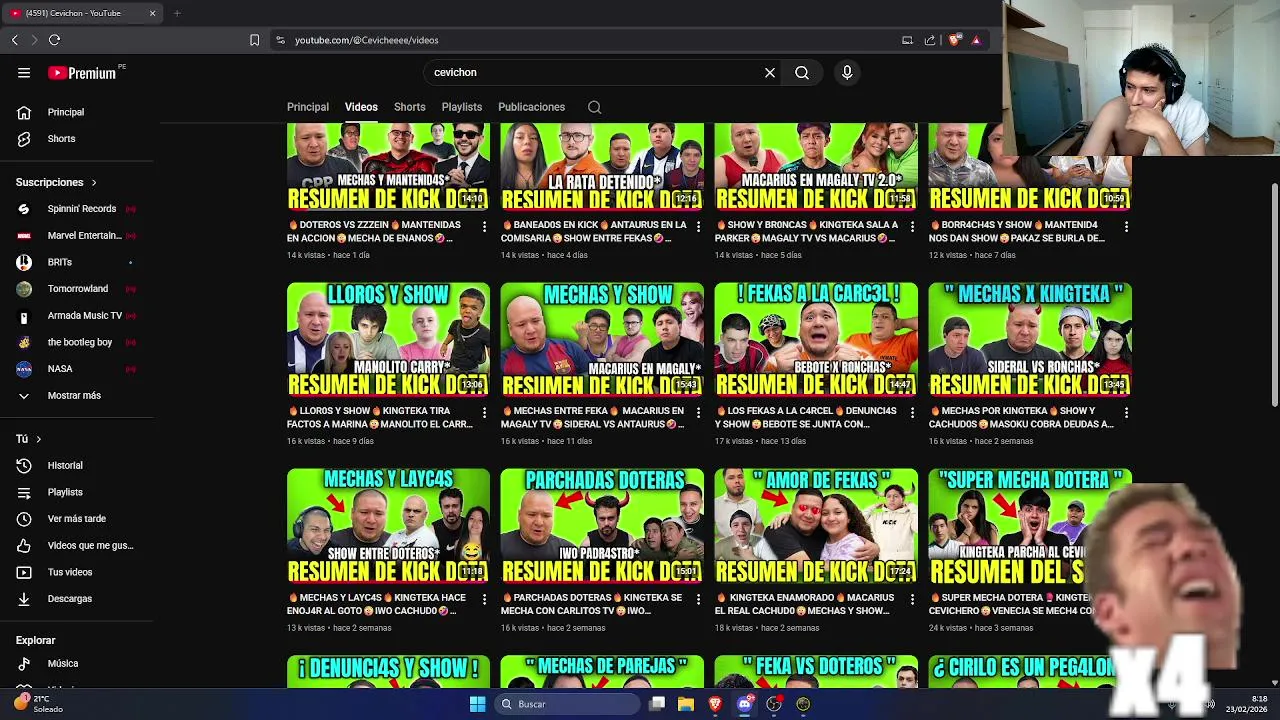Switch to channel Publicaciones tab

(x=531, y=107)
